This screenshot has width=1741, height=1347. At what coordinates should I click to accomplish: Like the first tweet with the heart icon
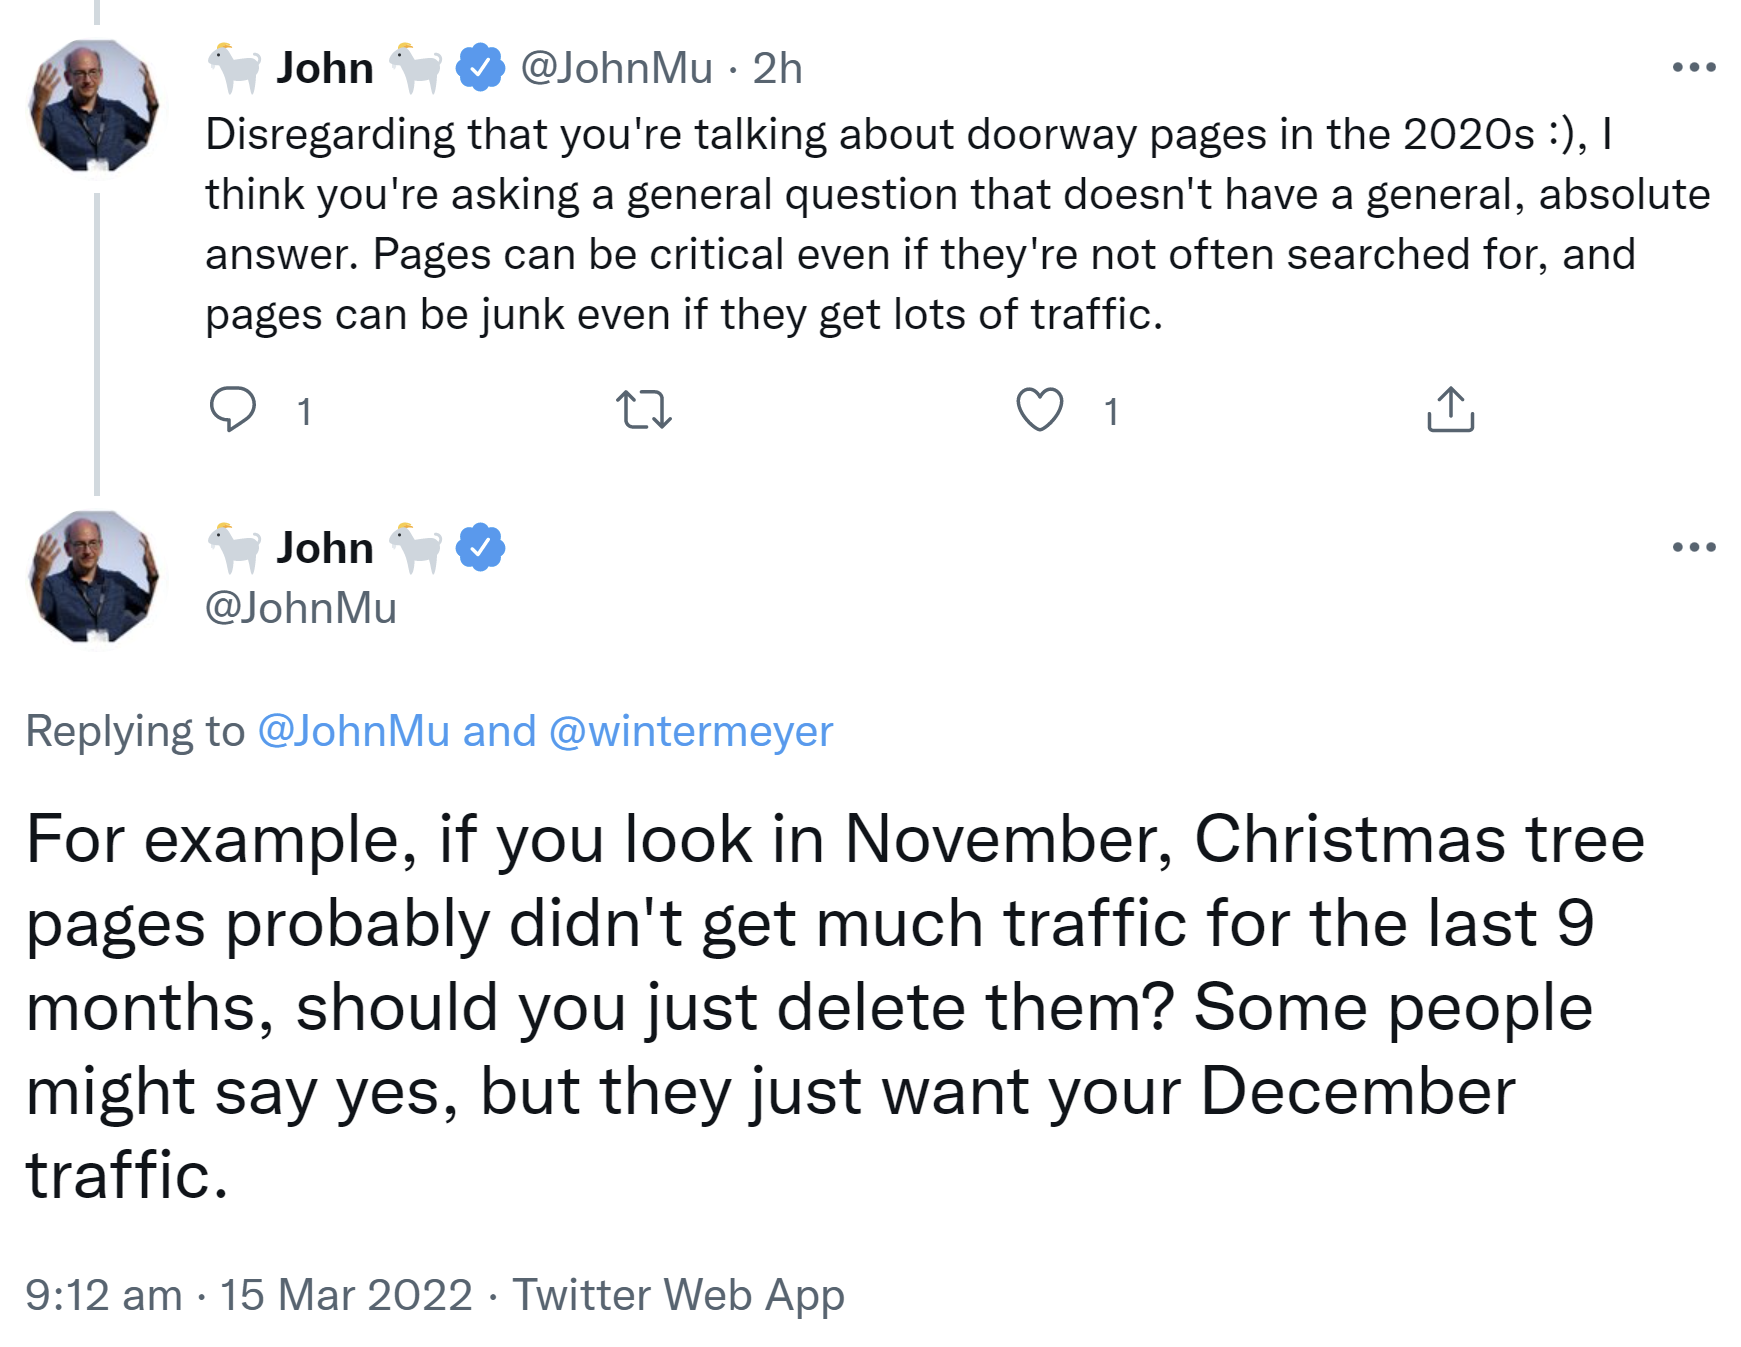[1040, 410]
